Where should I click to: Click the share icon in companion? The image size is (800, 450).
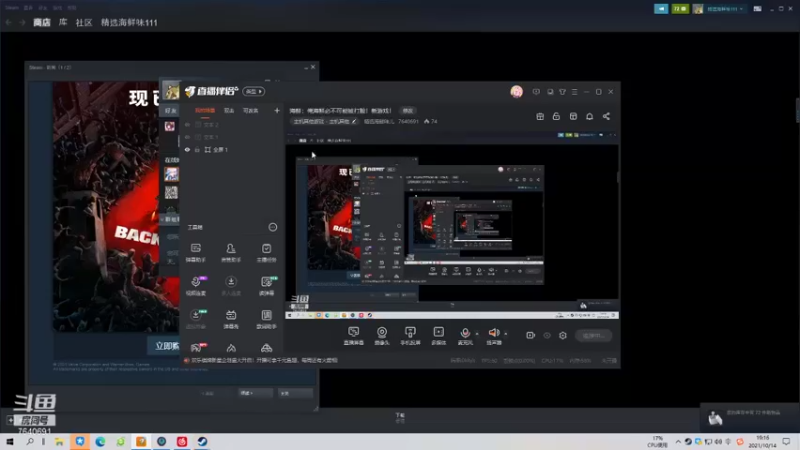point(606,116)
